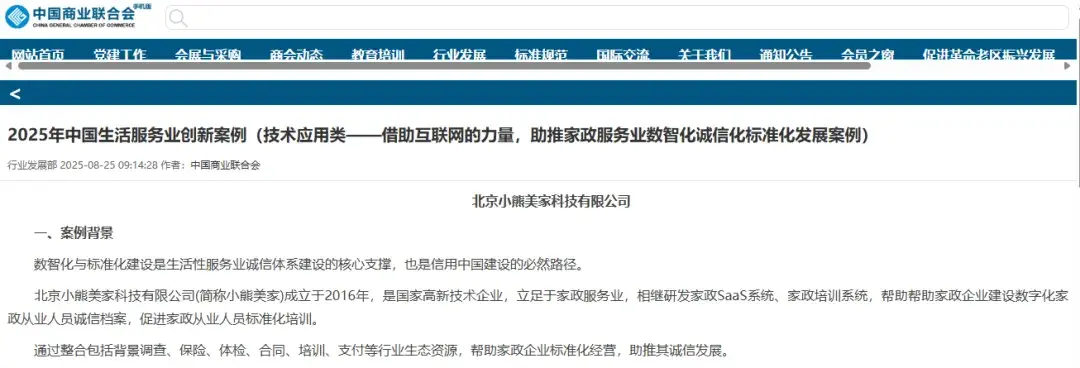Click the magnifier search icon
This screenshot has height=368, width=1080.
(178, 18)
